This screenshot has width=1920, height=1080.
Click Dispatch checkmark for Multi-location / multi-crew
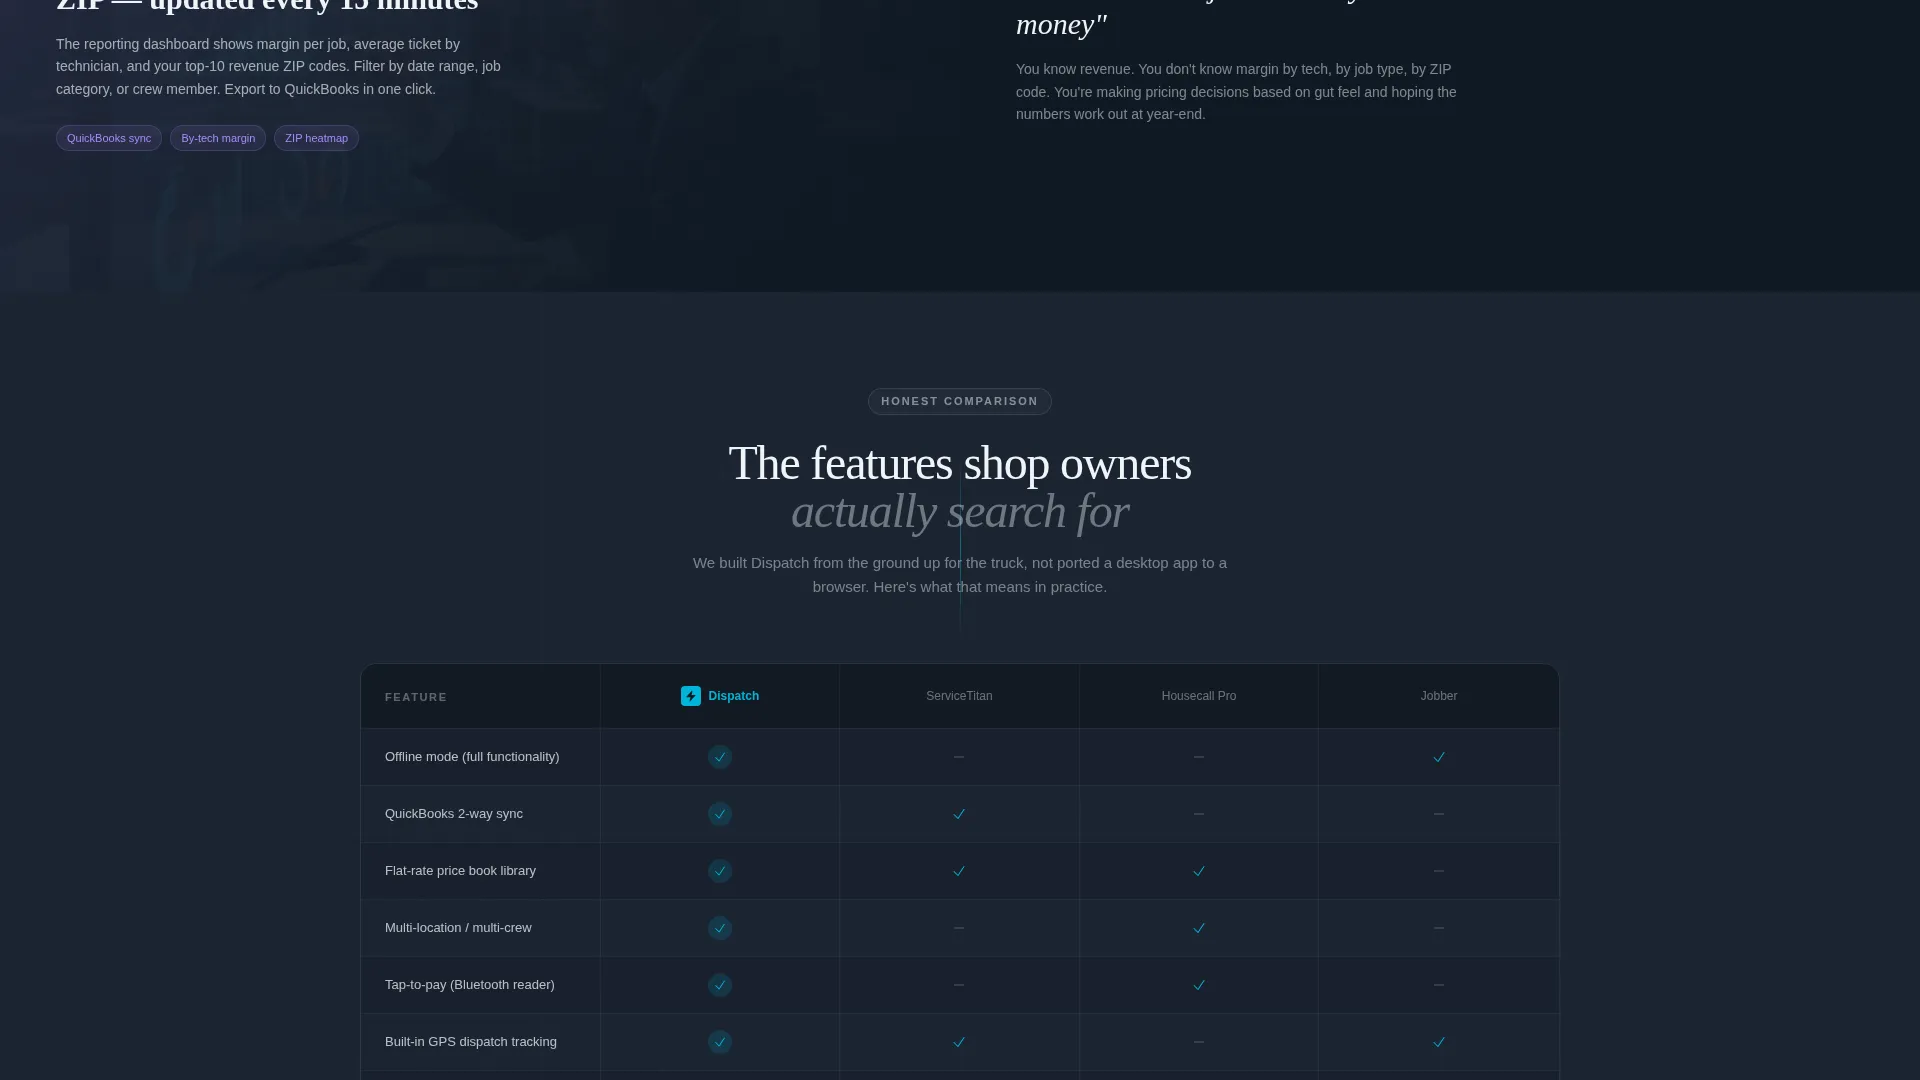(720, 928)
